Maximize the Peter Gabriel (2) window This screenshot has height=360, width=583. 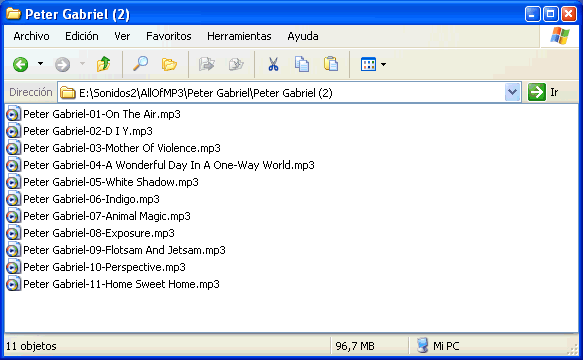[551, 14]
